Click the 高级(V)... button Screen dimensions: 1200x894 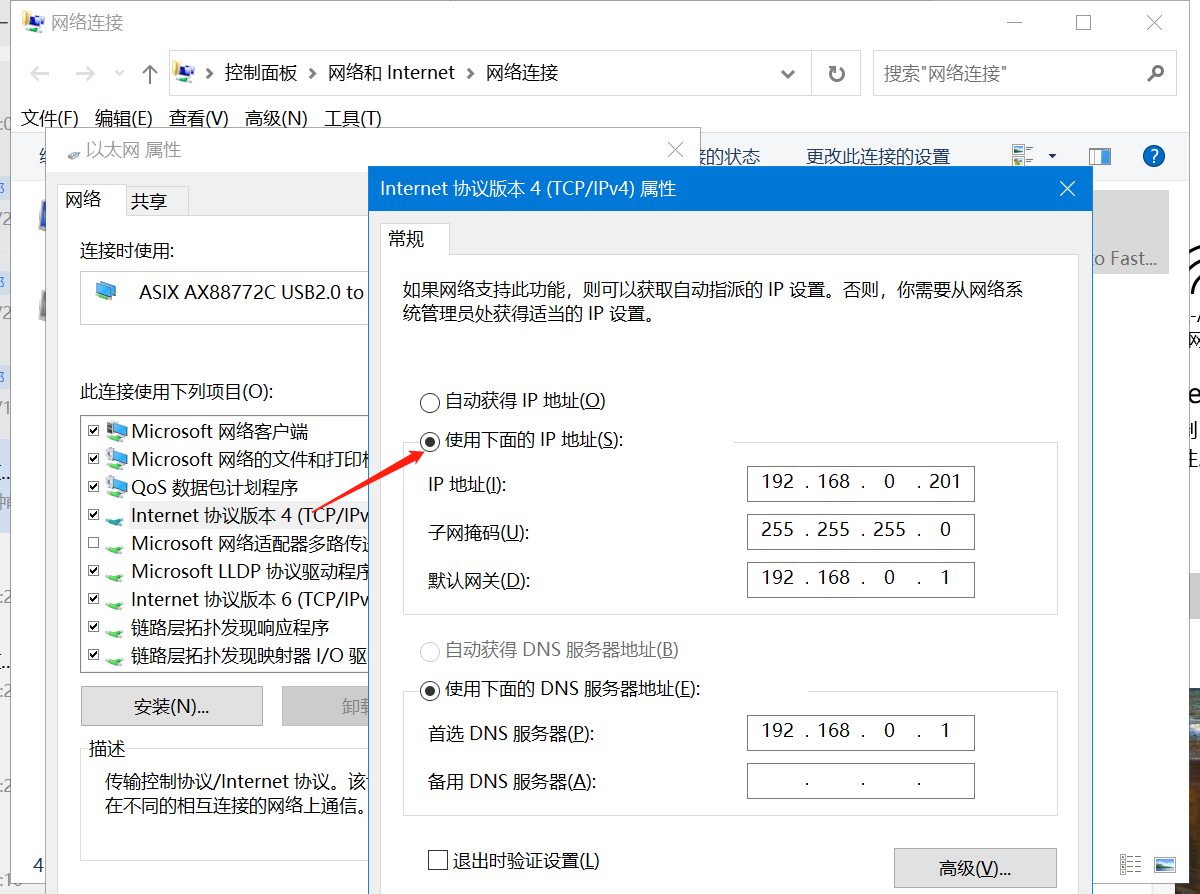point(974,868)
